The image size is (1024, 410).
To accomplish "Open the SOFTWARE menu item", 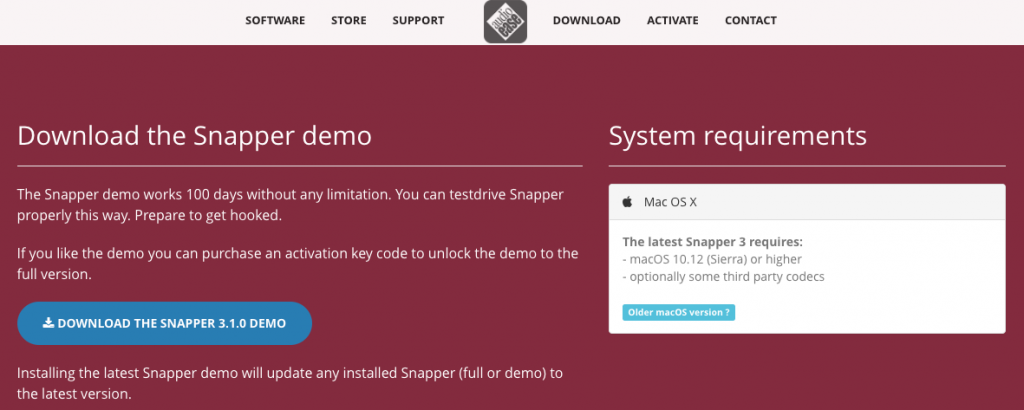I will 275,20.
